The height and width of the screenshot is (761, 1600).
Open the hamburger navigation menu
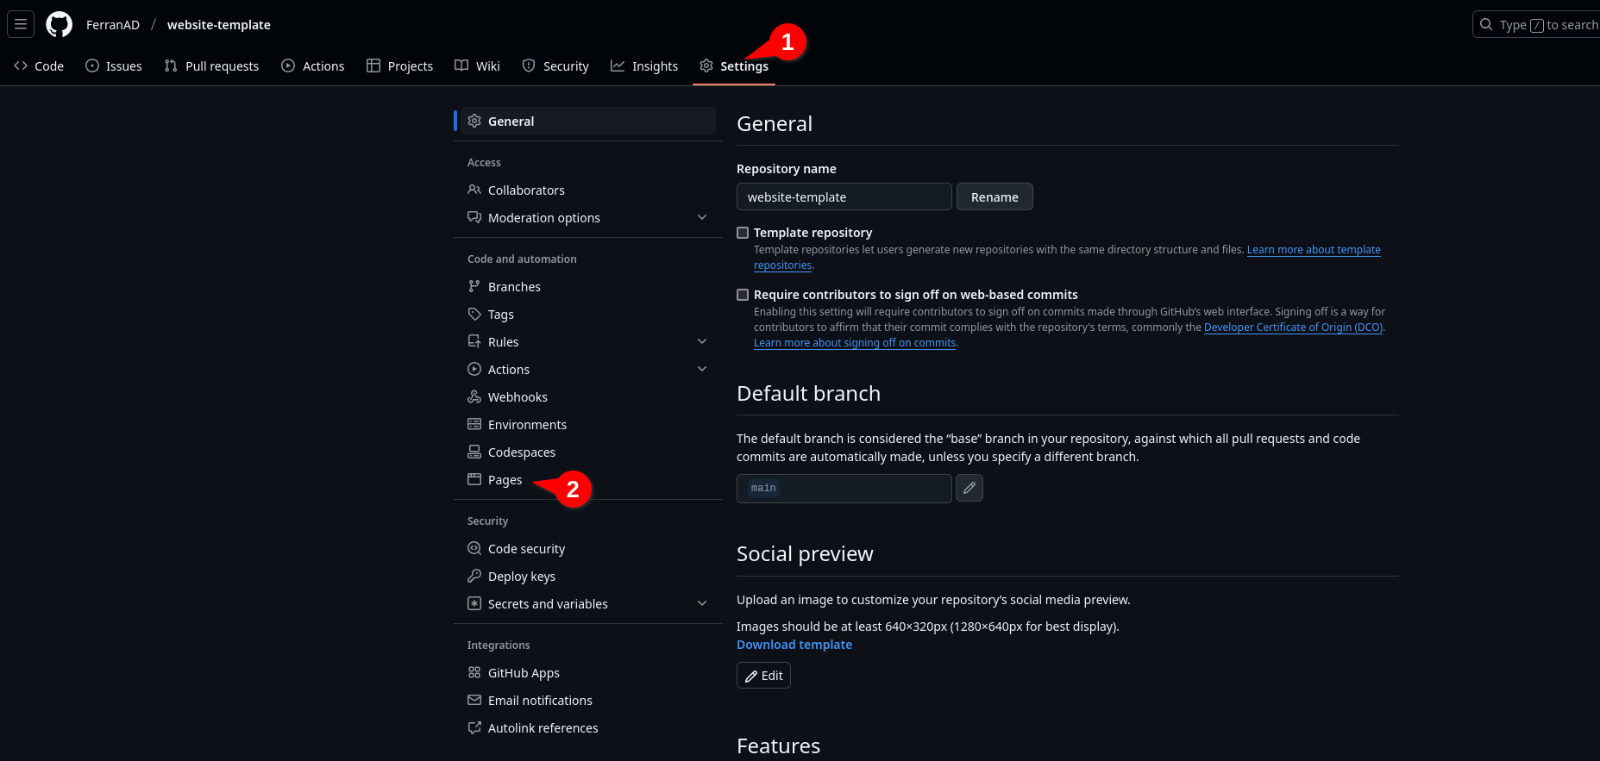[20, 24]
